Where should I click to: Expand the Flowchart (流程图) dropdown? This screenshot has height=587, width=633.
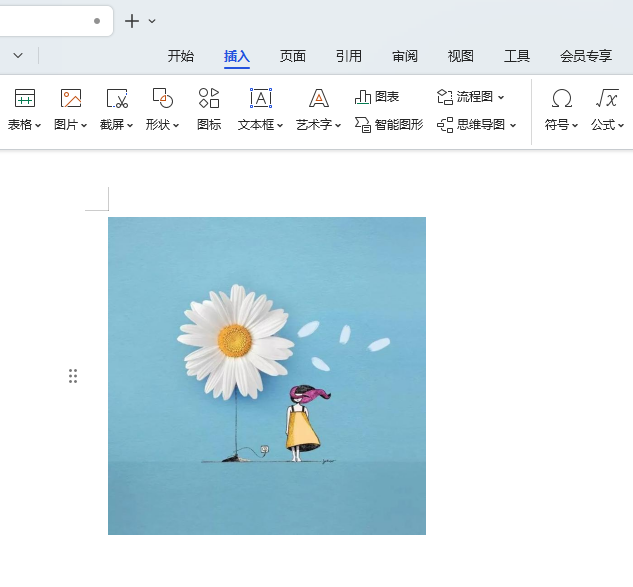click(x=501, y=97)
